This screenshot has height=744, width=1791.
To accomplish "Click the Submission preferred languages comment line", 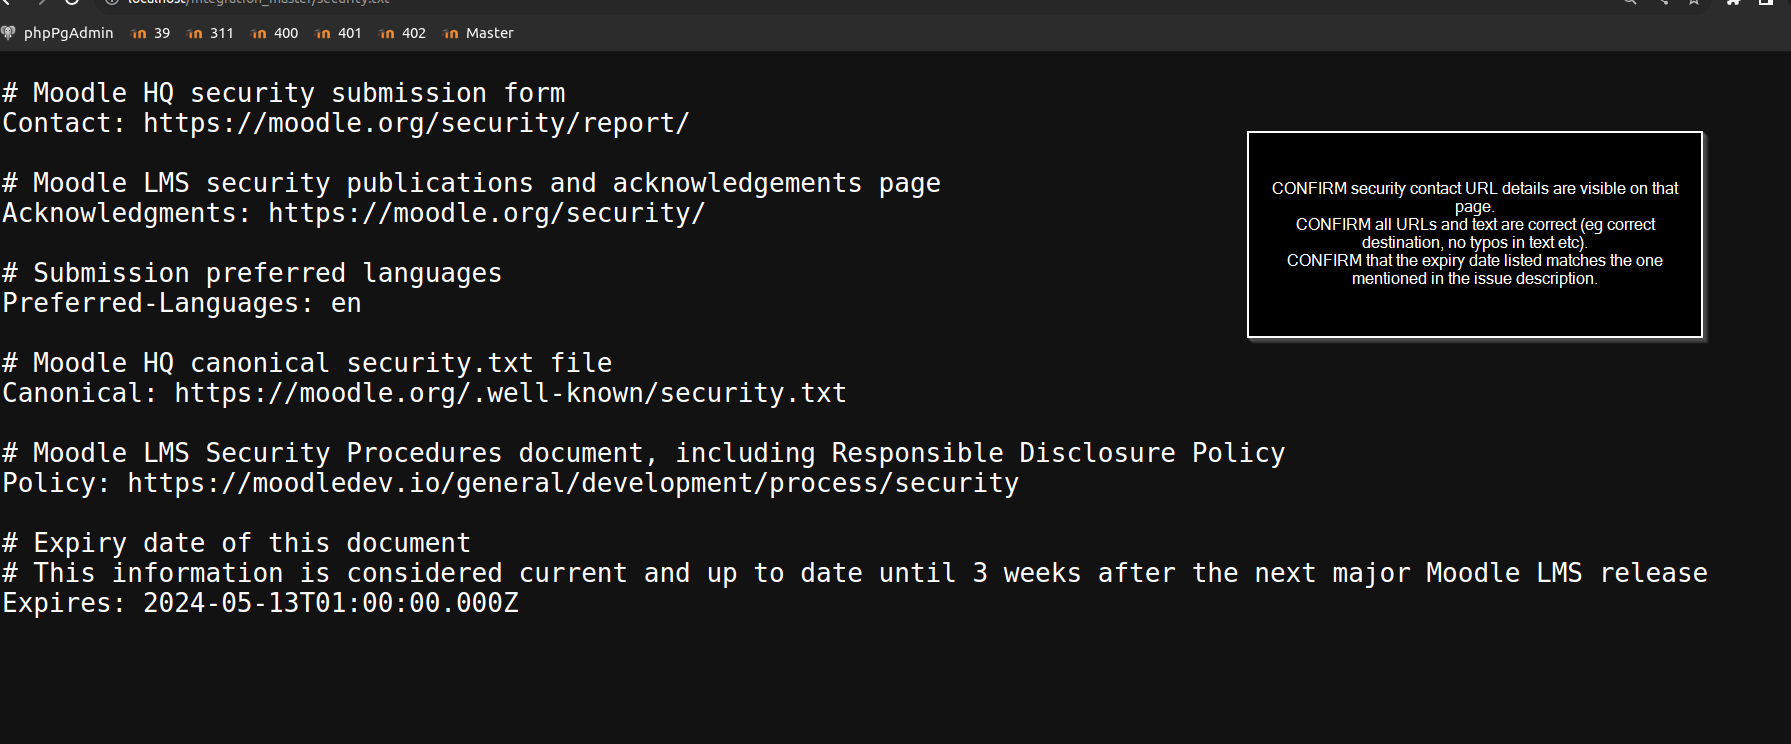I will 252,273.
